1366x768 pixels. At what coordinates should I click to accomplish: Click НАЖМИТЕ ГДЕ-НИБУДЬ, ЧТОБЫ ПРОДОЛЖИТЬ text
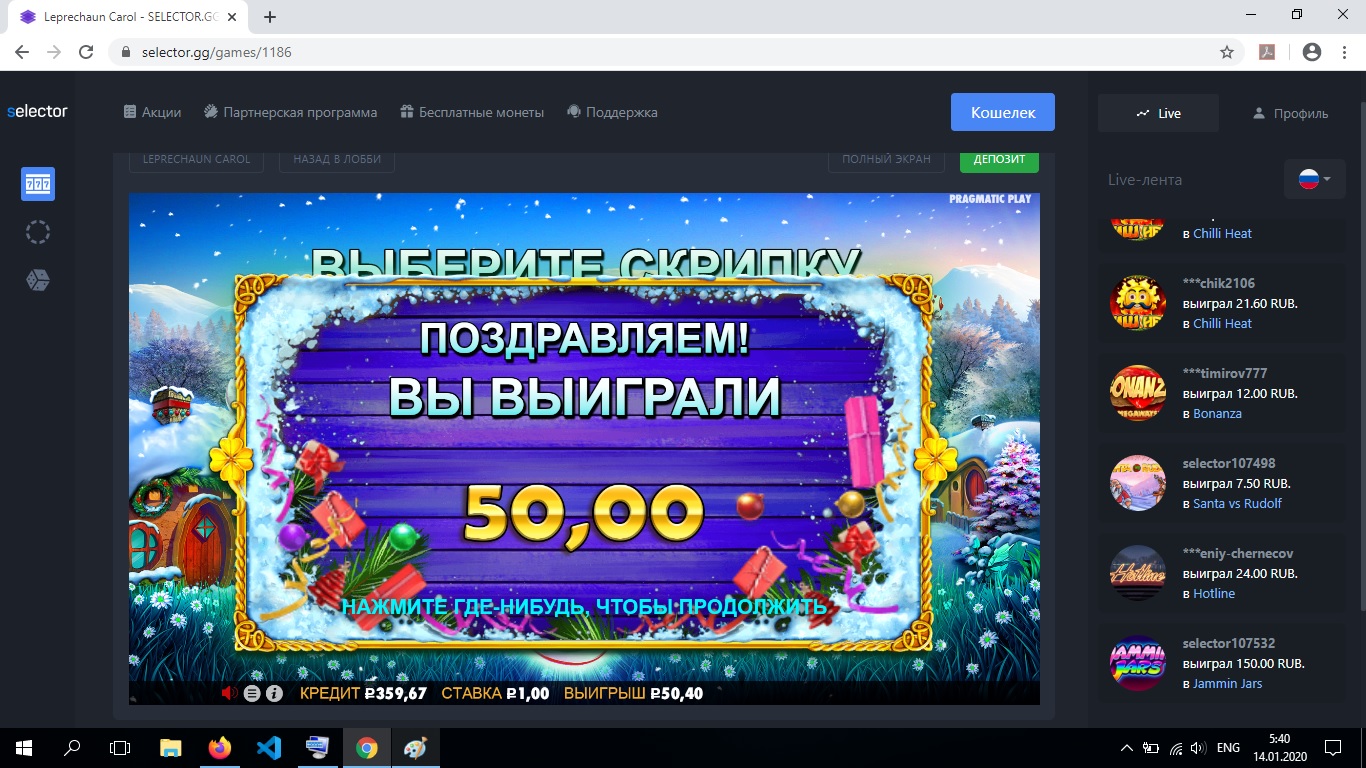[x=584, y=606]
